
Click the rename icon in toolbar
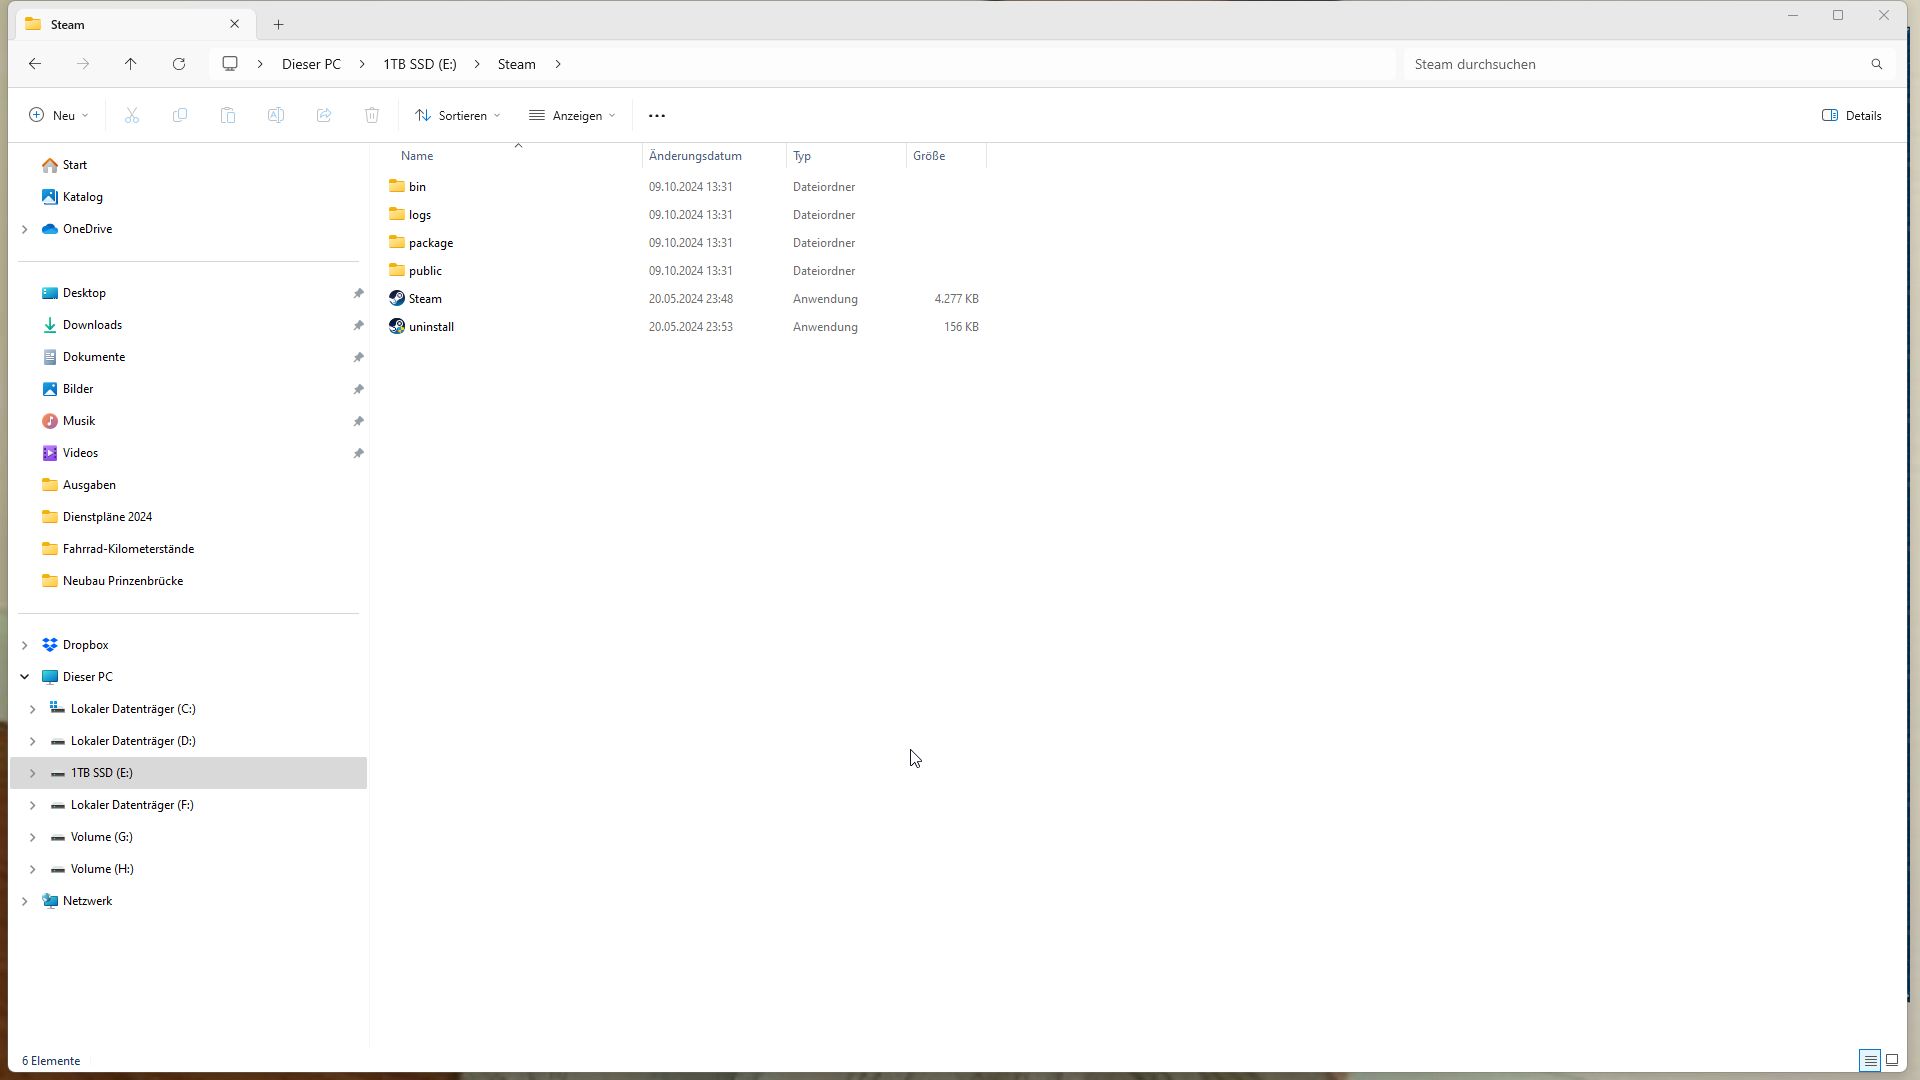click(276, 116)
